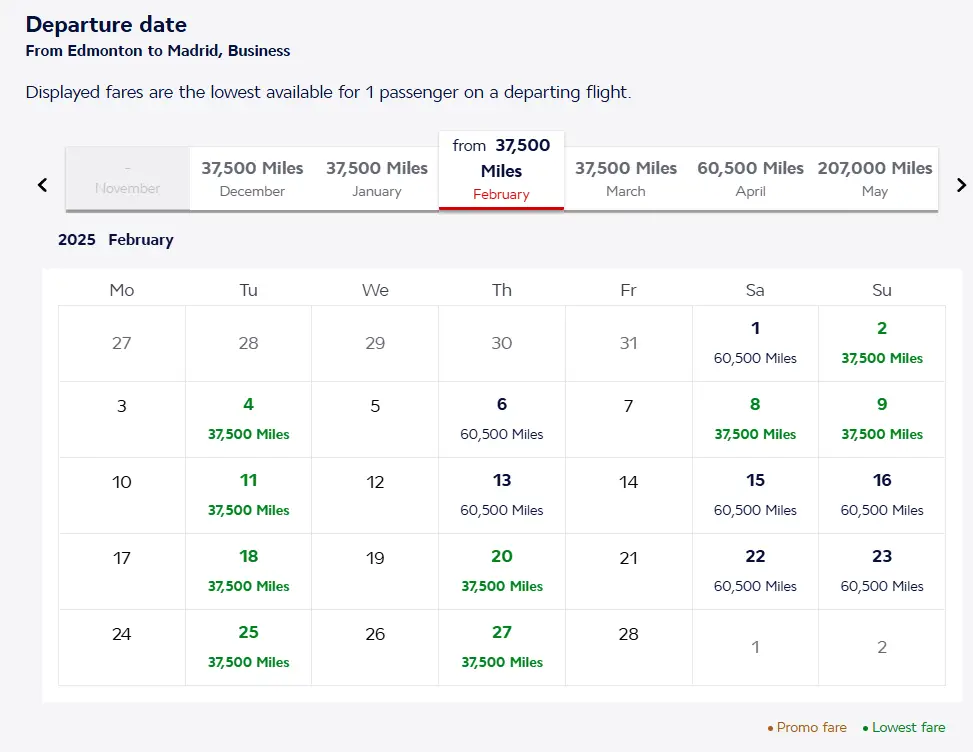Image resolution: width=973 pixels, height=752 pixels.
Task: Select February 11 for 37,500 Miles
Action: coord(248,495)
